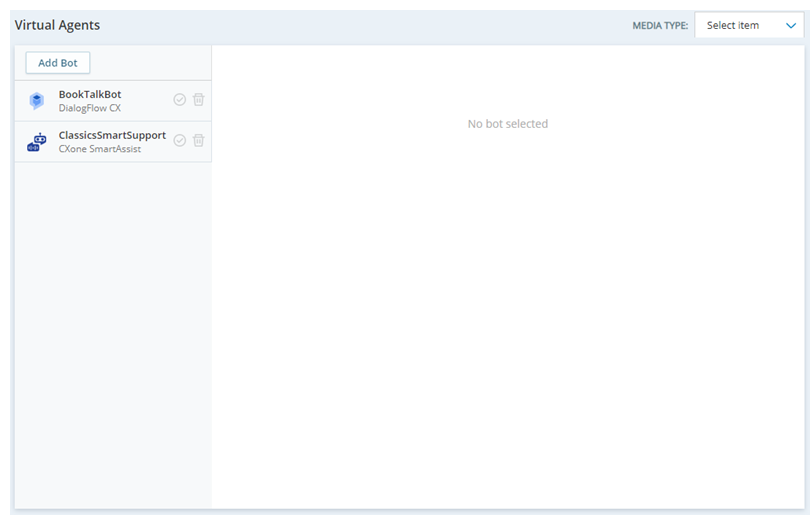
Task: Click the No bot selected message
Action: (x=508, y=124)
